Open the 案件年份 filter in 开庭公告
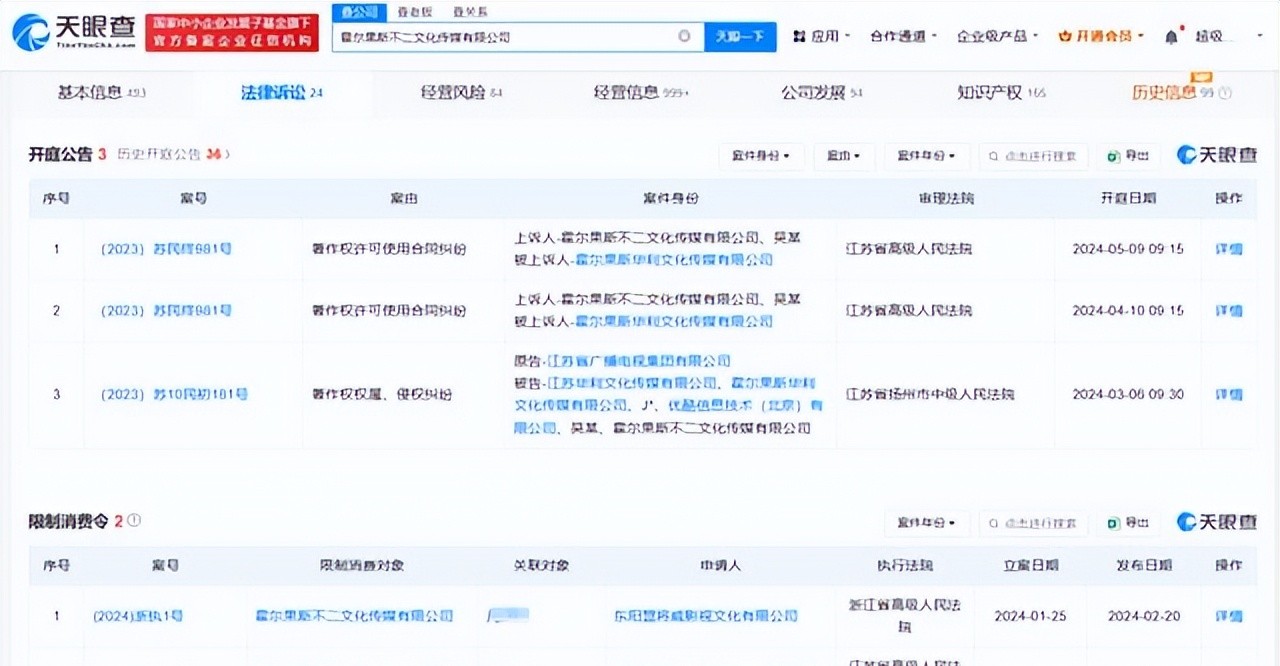1280x666 pixels. 927,156
